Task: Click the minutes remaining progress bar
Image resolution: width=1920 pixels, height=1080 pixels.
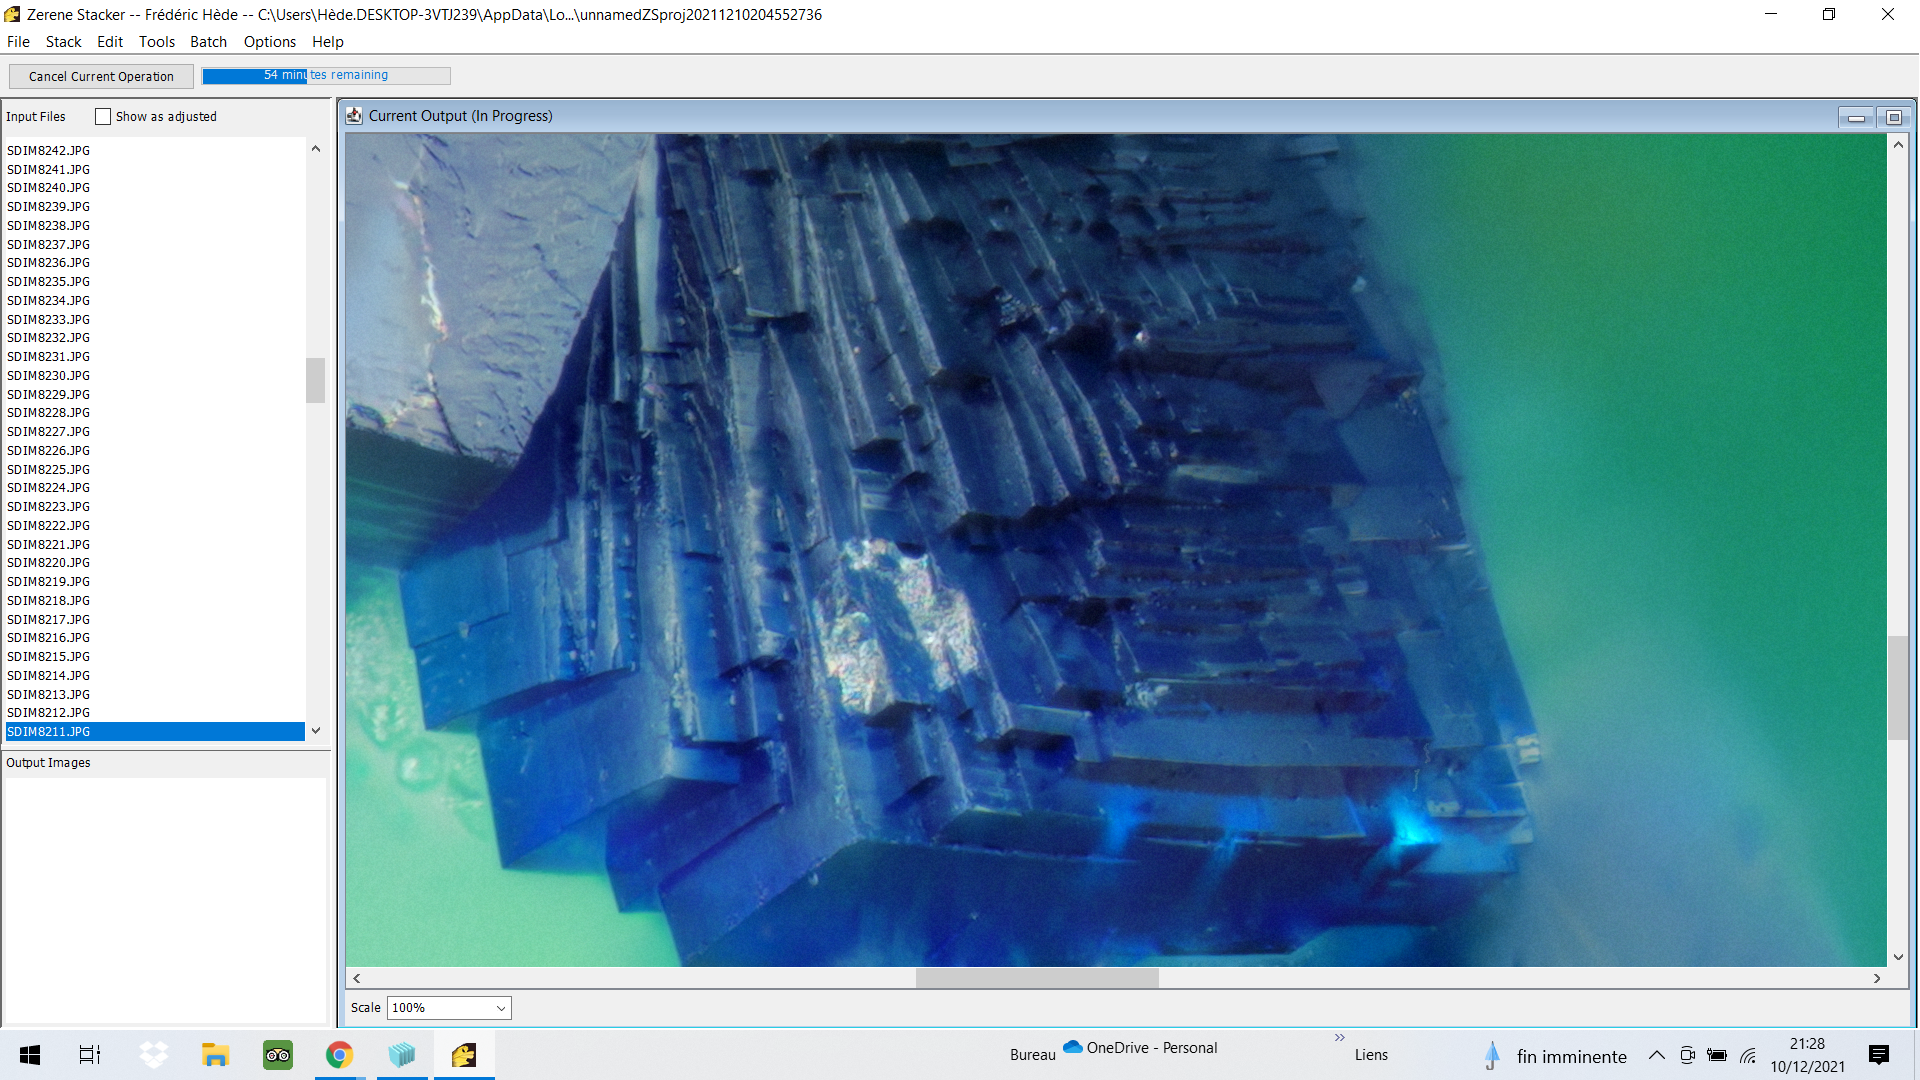Action: (326, 76)
